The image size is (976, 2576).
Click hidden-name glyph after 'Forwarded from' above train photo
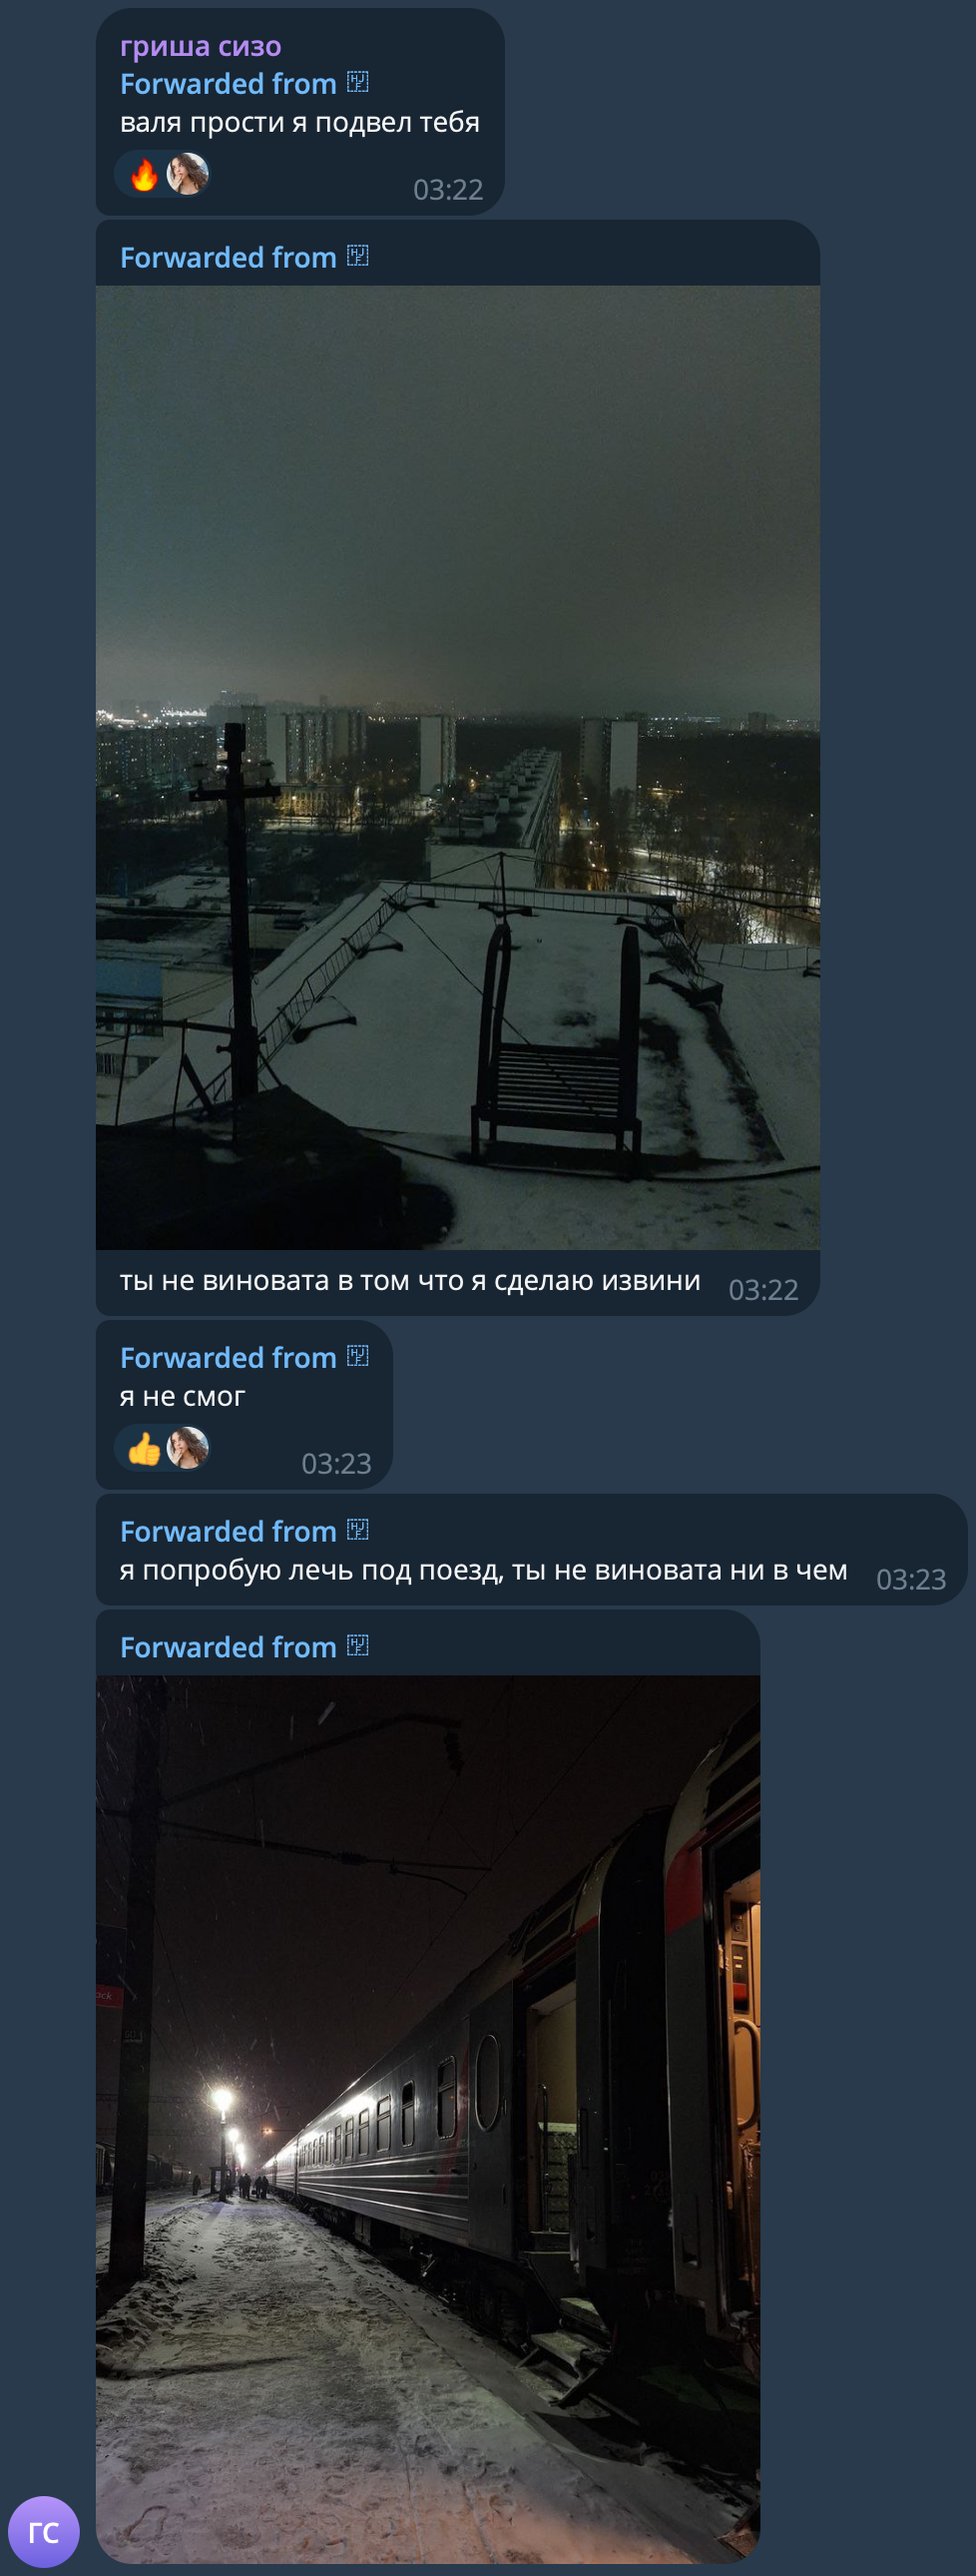[x=358, y=1646]
